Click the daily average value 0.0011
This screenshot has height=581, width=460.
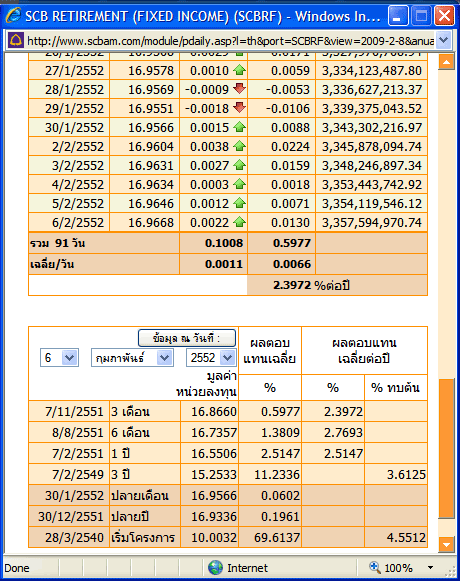[x=224, y=264]
